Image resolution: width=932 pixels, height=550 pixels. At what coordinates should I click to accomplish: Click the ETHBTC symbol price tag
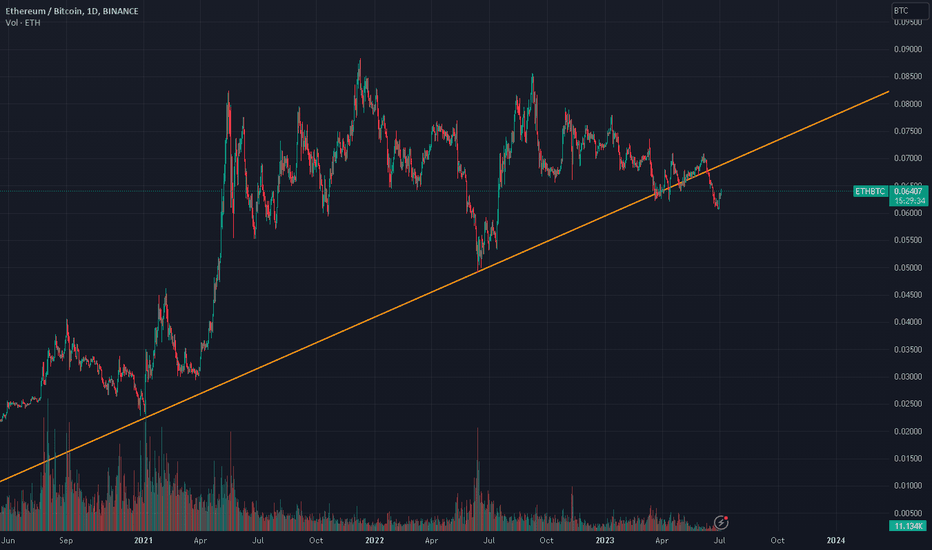point(870,191)
